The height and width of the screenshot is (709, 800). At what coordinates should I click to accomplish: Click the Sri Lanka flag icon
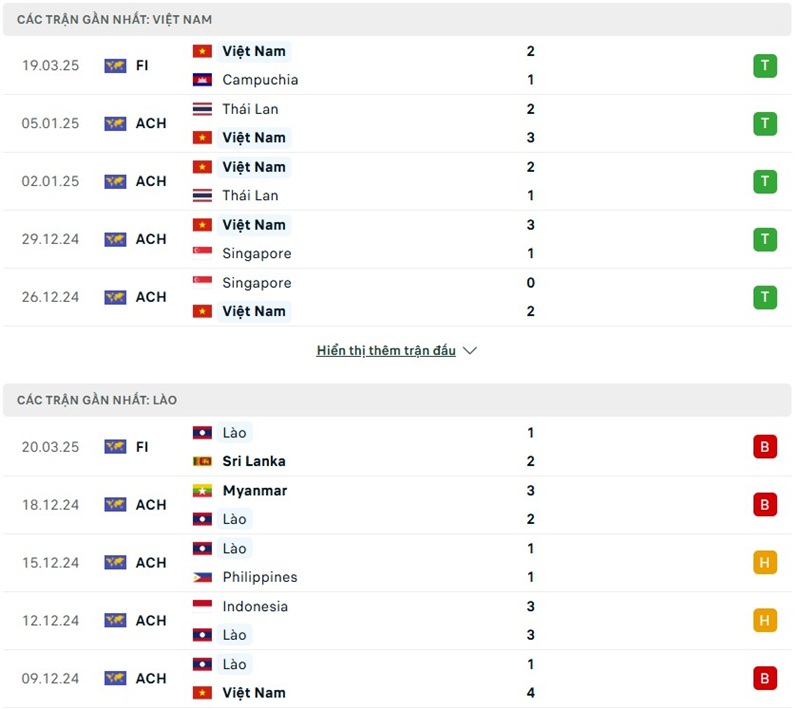[x=203, y=462]
